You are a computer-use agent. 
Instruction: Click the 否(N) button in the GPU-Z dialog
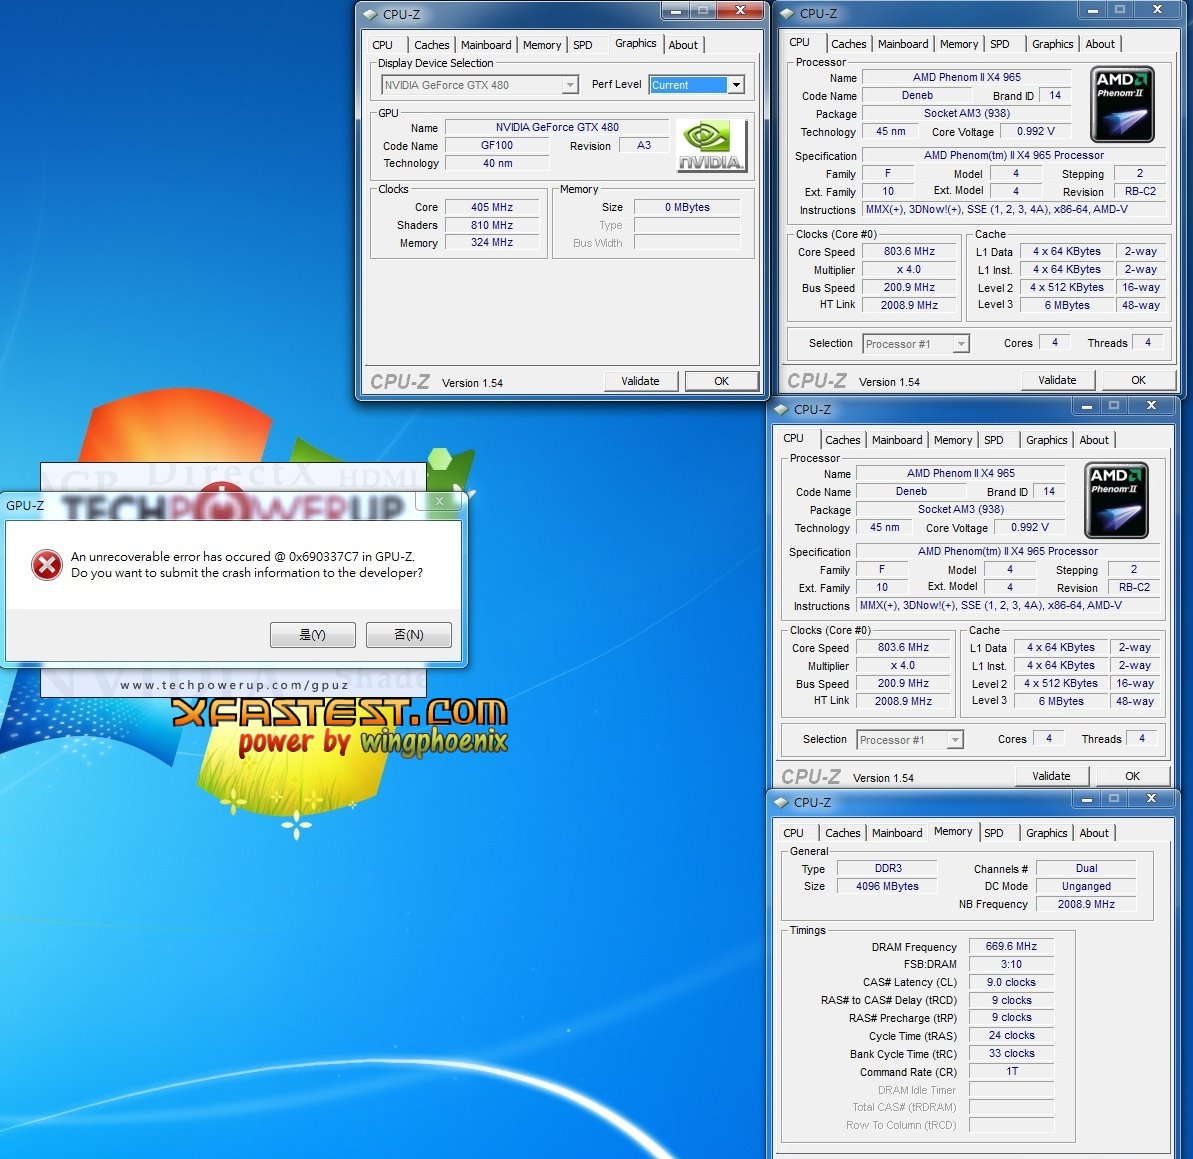408,635
